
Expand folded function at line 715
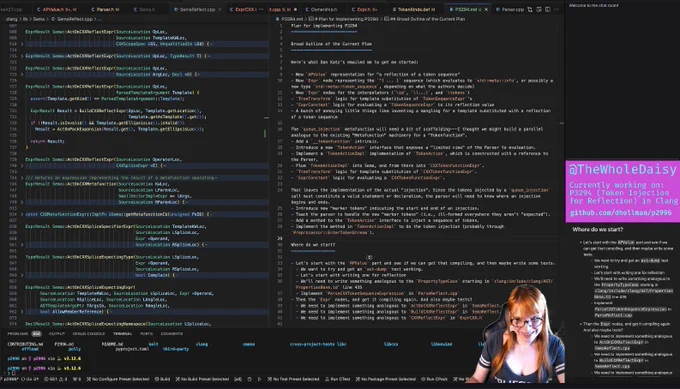(x=22, y=56)
